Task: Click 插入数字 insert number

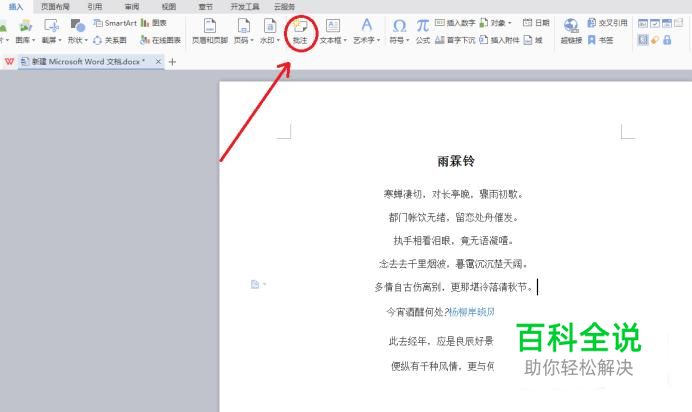Action: (455, 23)
